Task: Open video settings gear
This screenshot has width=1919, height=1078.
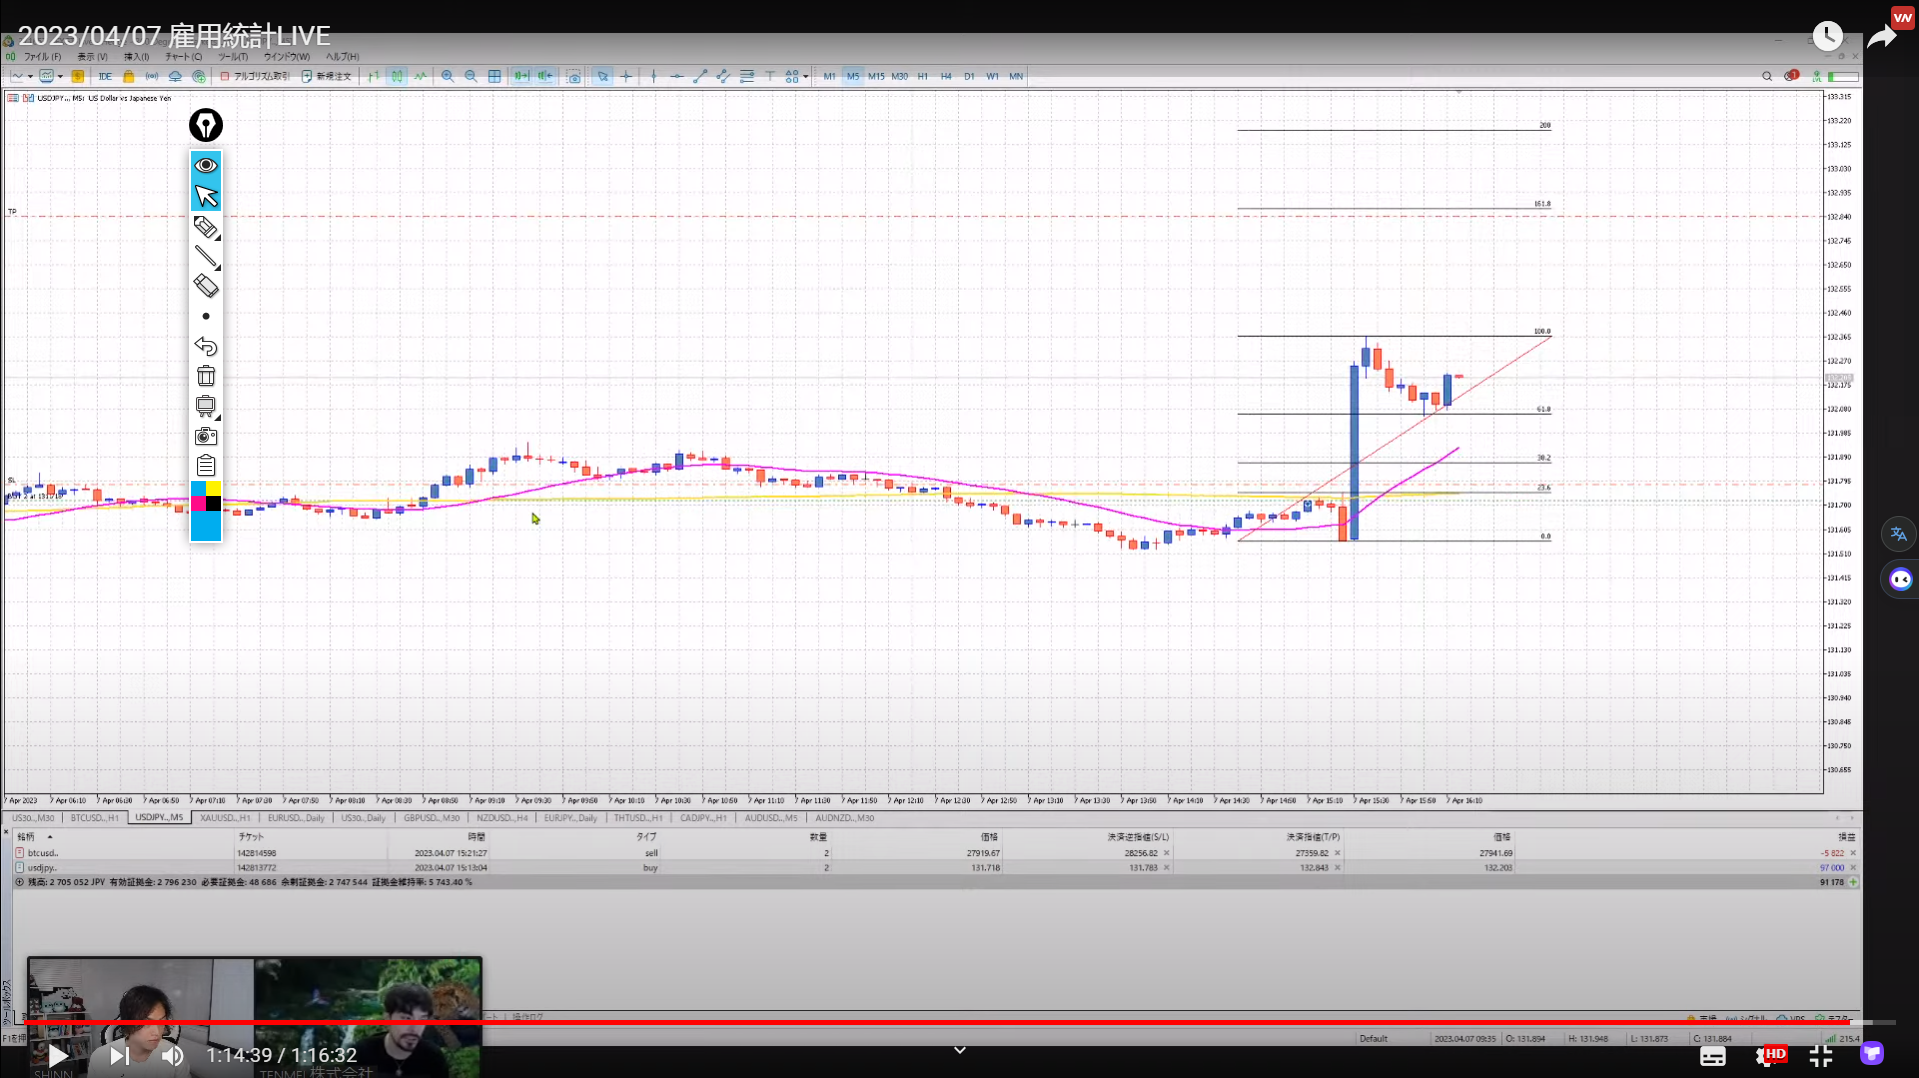Action: tap(1768, 1055)
